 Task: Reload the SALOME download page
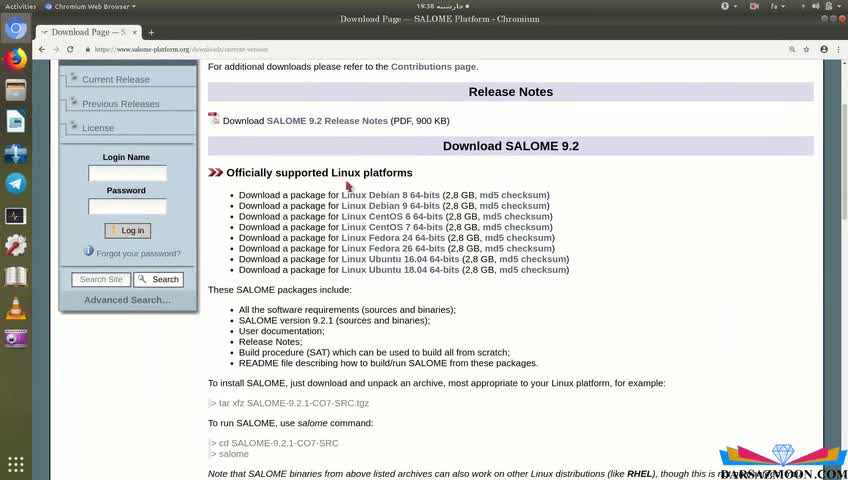pos(70,49)
